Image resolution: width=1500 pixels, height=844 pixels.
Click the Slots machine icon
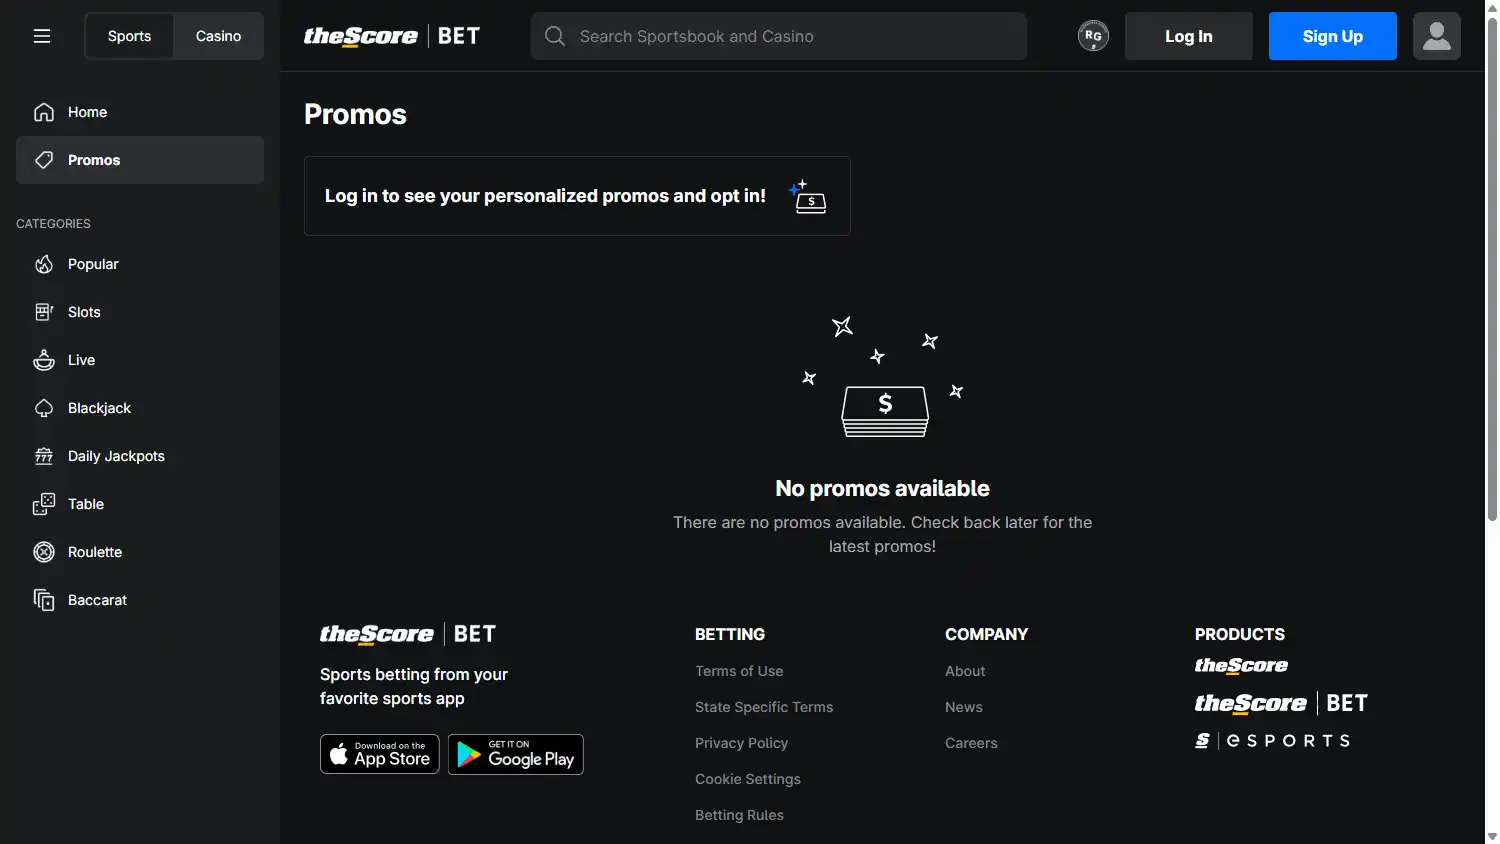tap(44, 312)
